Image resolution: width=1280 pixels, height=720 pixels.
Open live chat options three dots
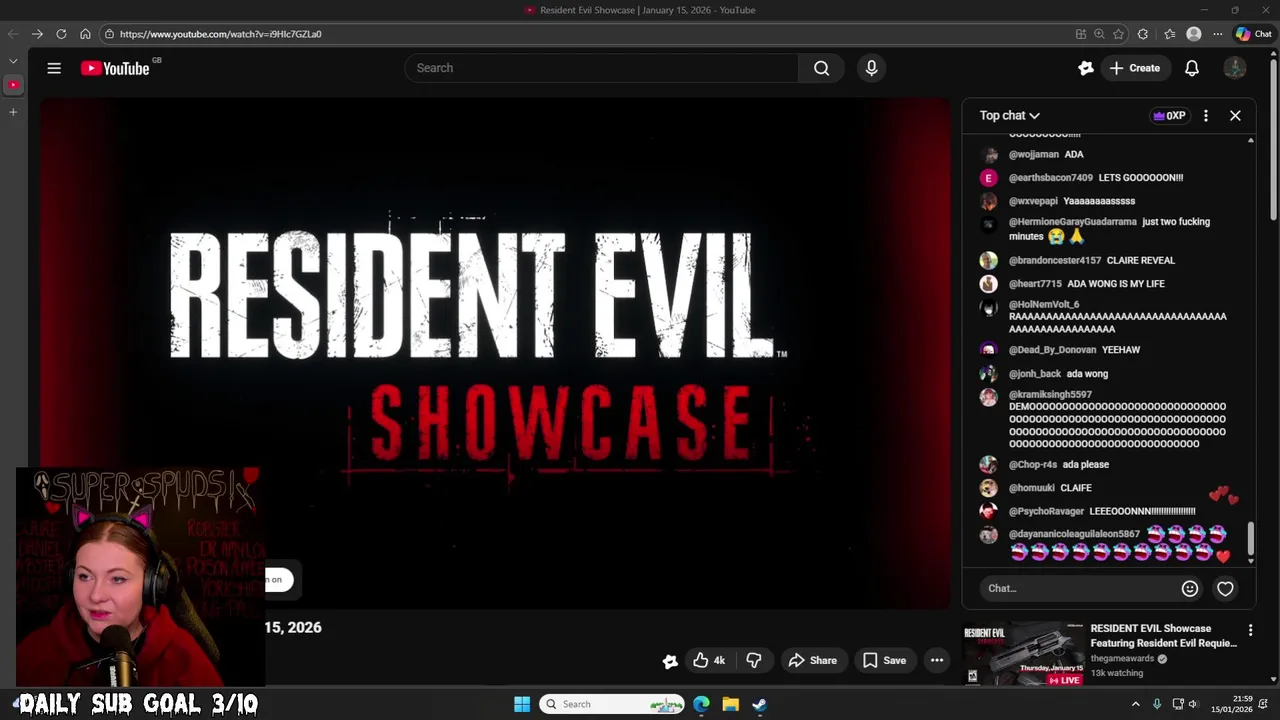point(1206,116)
